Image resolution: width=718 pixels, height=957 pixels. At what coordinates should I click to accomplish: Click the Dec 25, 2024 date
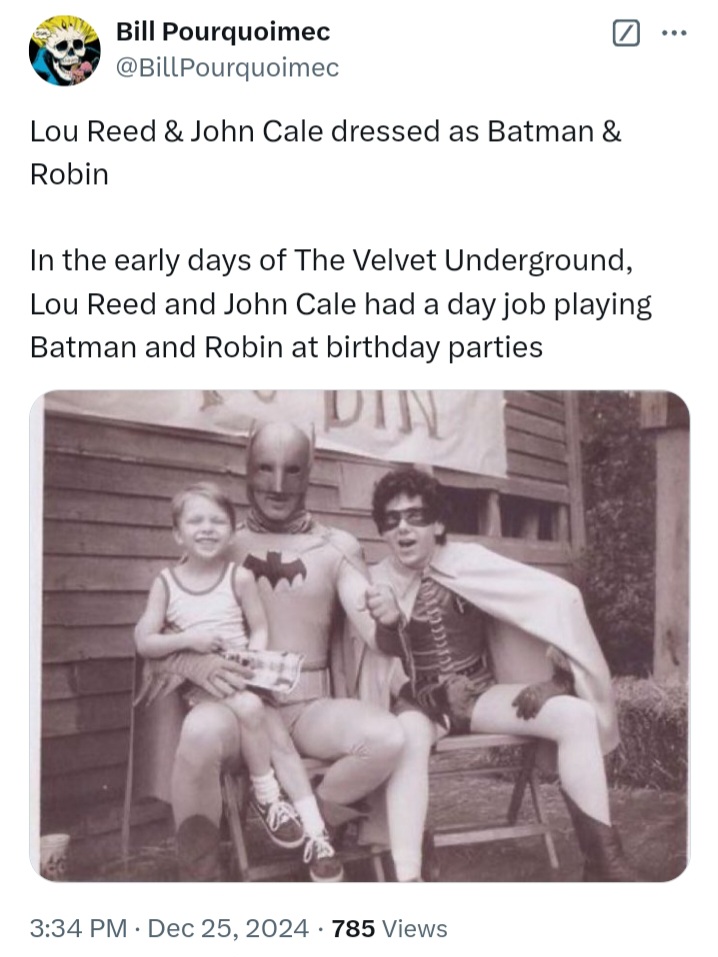click(x=228, y=928)
